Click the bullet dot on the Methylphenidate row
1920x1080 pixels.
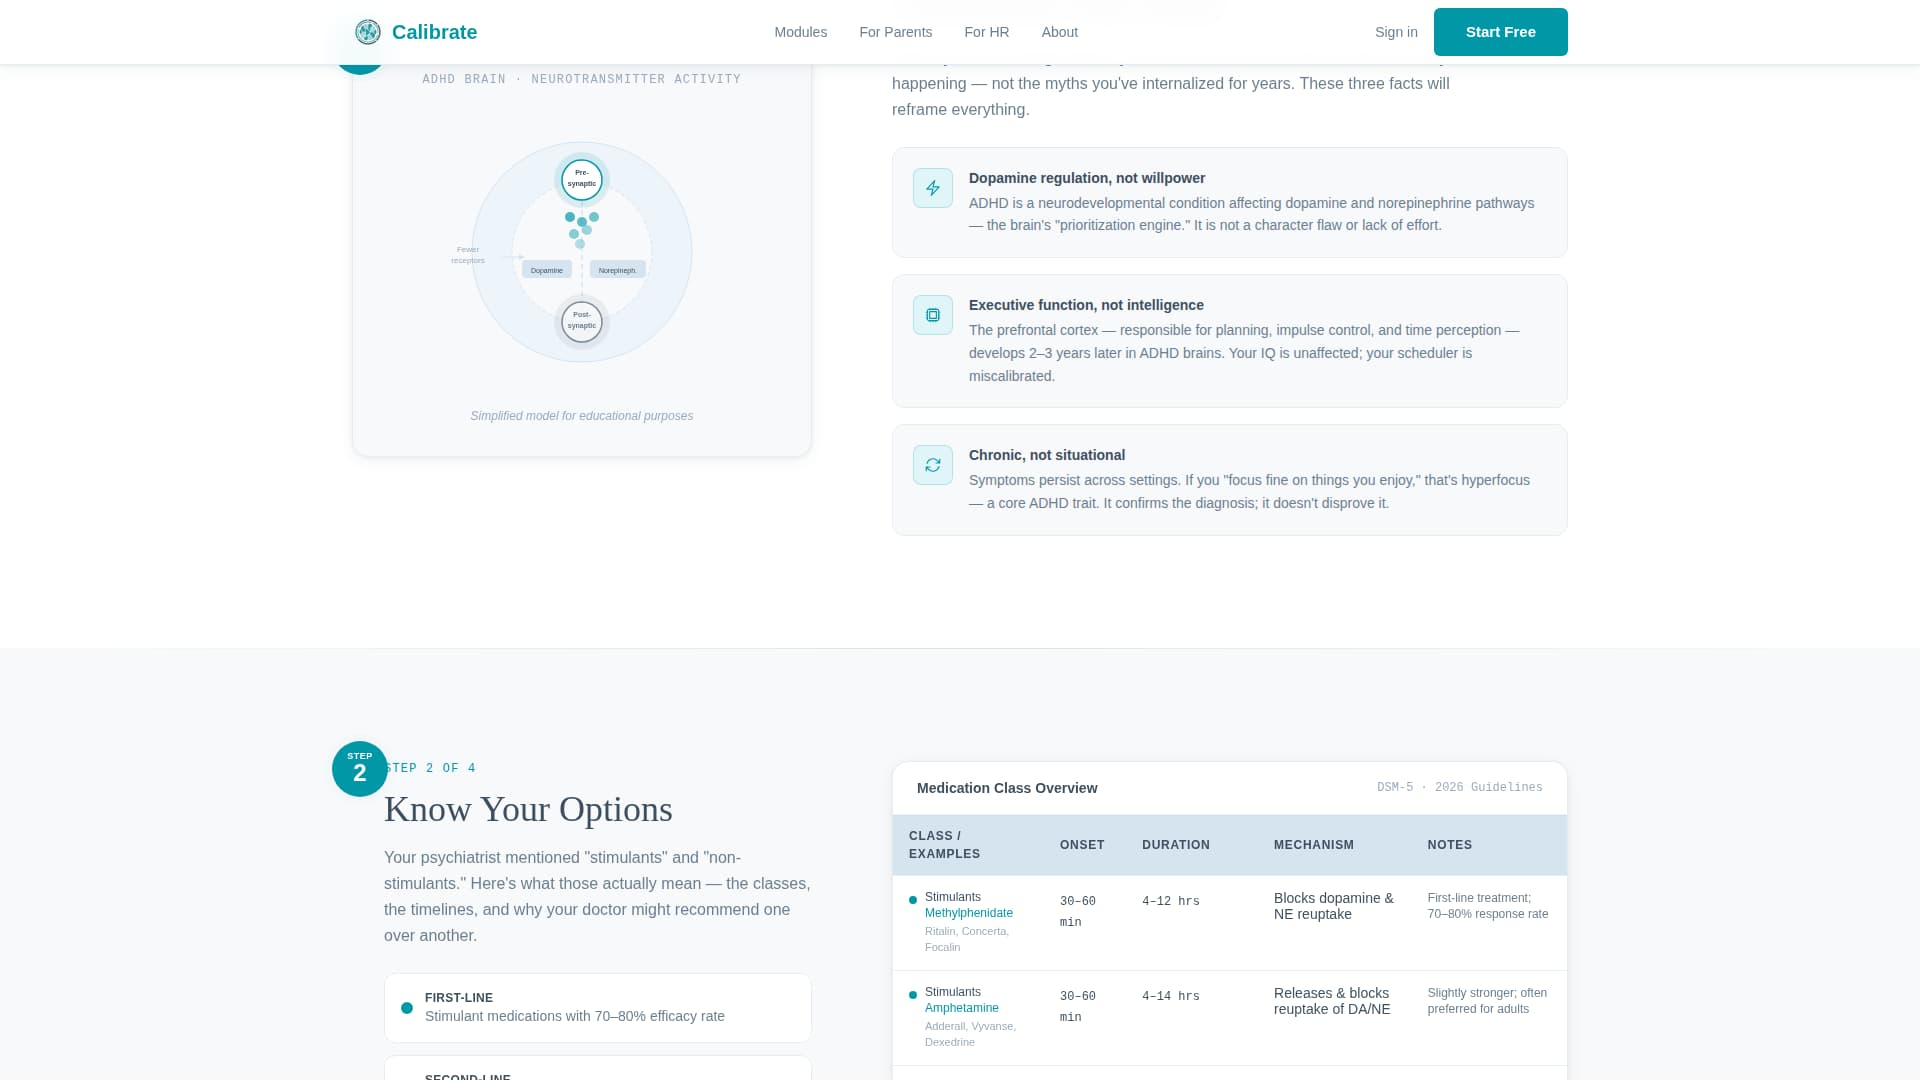[x=913, y=900]
